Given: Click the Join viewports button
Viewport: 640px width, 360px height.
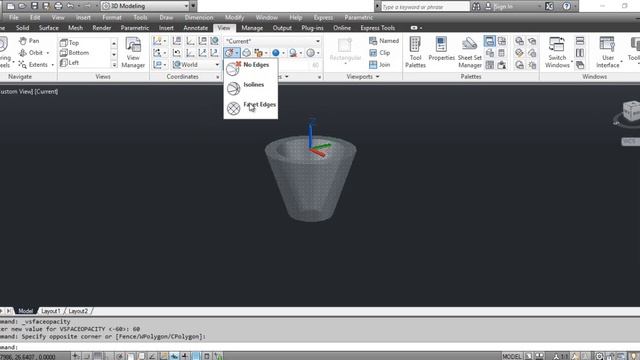Looking at the screenshot, I should (x=380, y=64).
